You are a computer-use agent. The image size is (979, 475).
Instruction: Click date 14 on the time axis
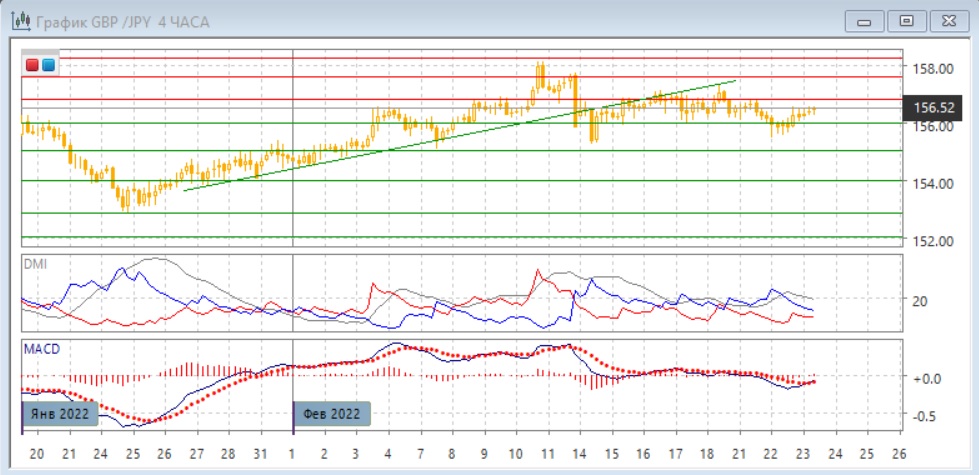point(578,453)
